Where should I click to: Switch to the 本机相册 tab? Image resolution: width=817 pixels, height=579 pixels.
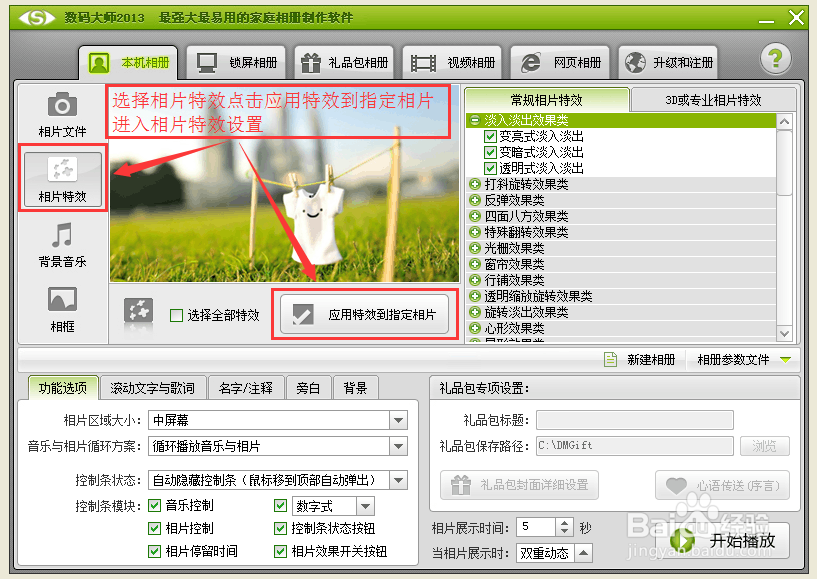128,63
